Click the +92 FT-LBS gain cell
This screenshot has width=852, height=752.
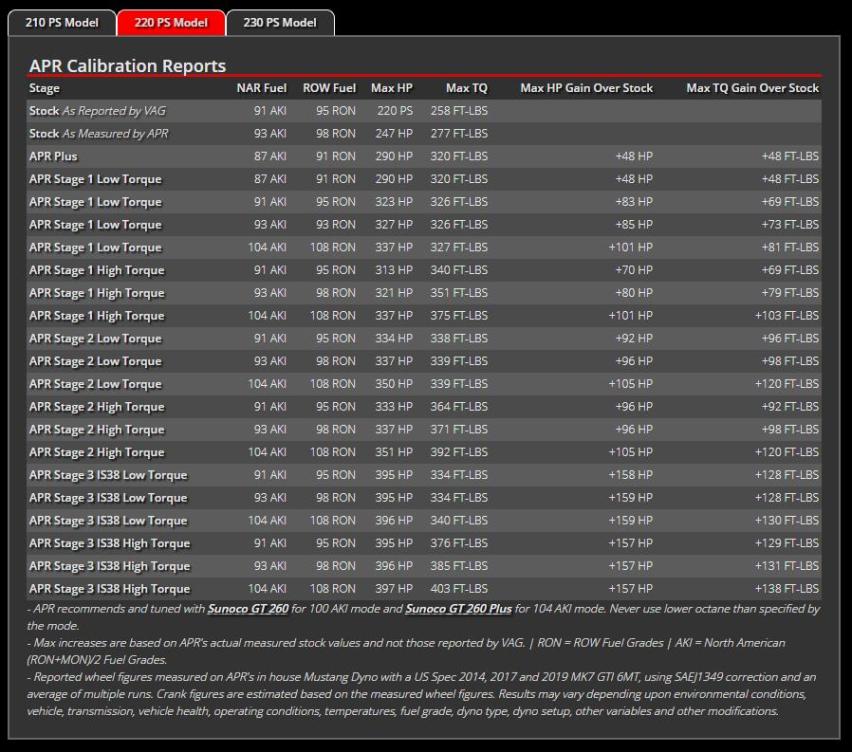[790, 407]
